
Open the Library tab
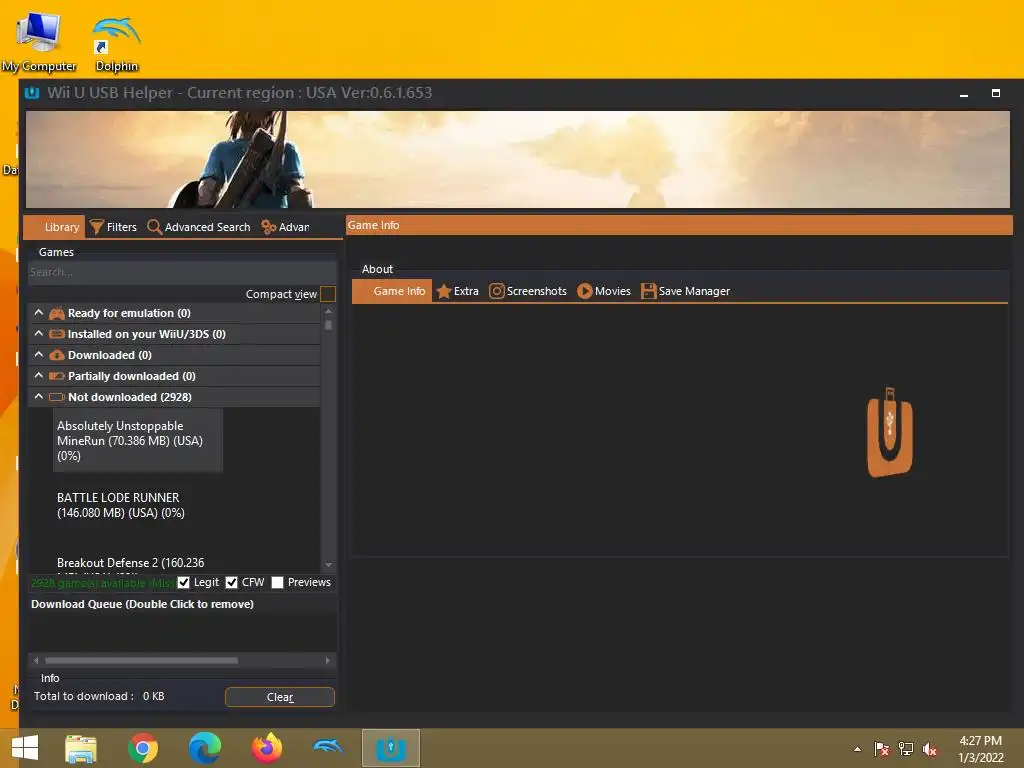click(x=55, y=227)
